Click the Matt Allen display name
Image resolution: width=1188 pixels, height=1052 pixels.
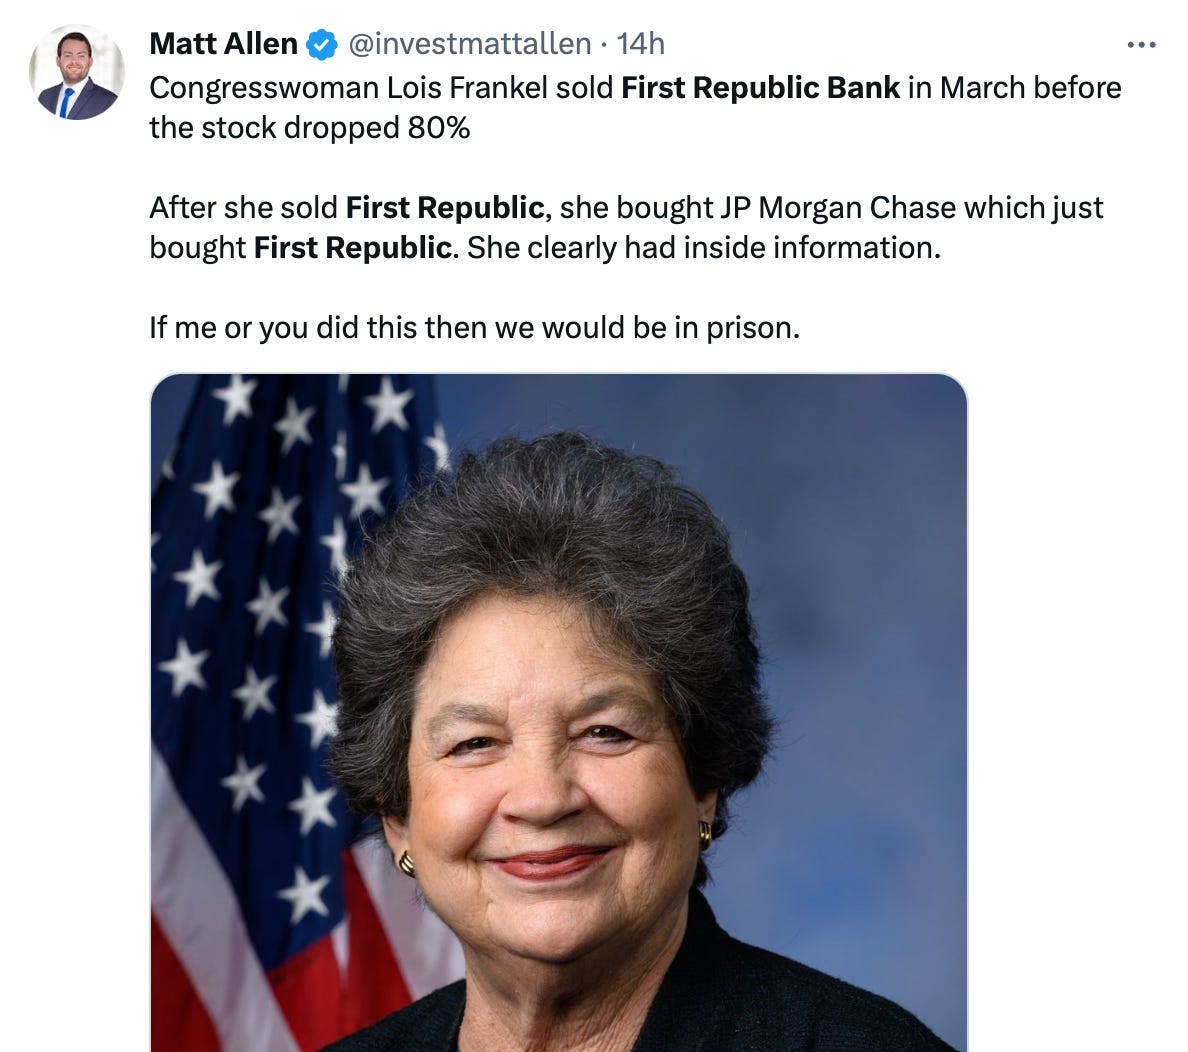pyautogui.click(x=223, y=44)
